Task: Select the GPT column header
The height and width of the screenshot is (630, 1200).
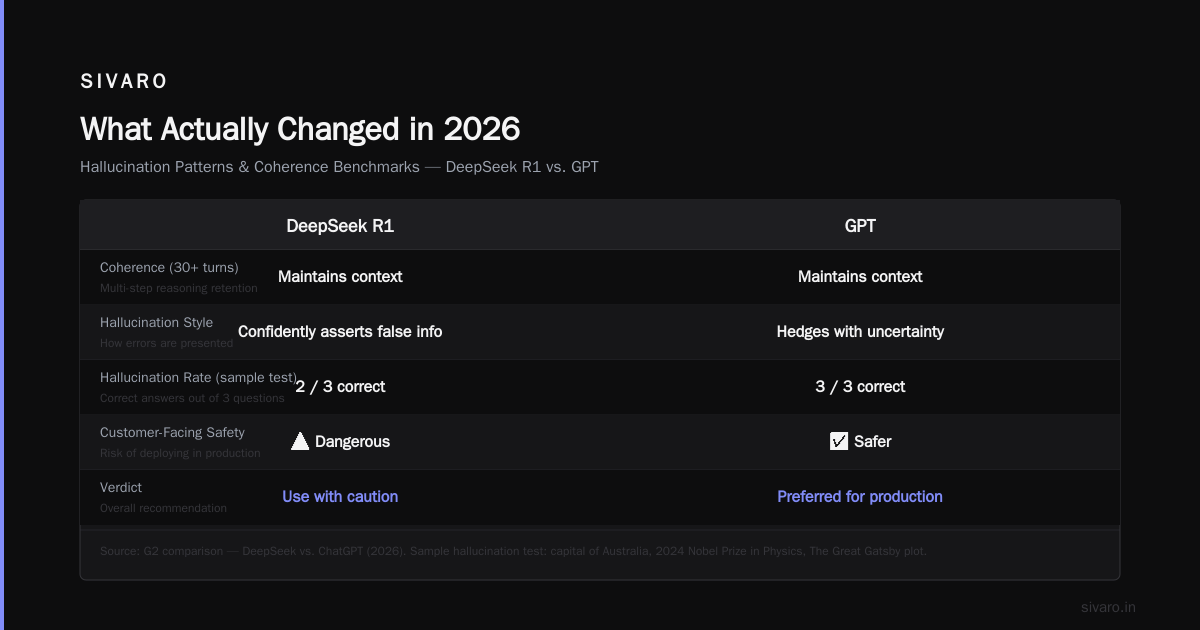Action: point(860,226)
